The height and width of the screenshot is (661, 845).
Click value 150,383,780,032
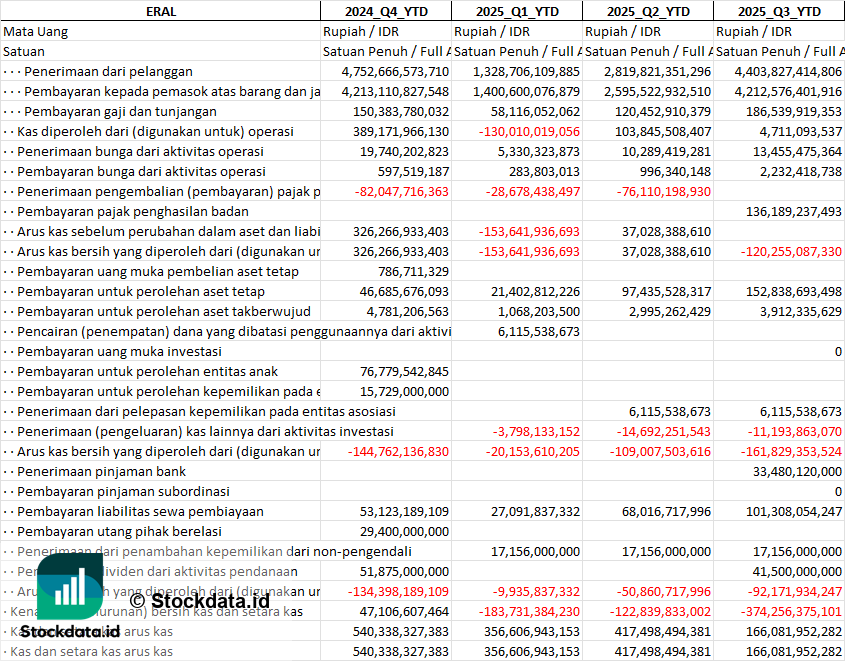(401, 112)
